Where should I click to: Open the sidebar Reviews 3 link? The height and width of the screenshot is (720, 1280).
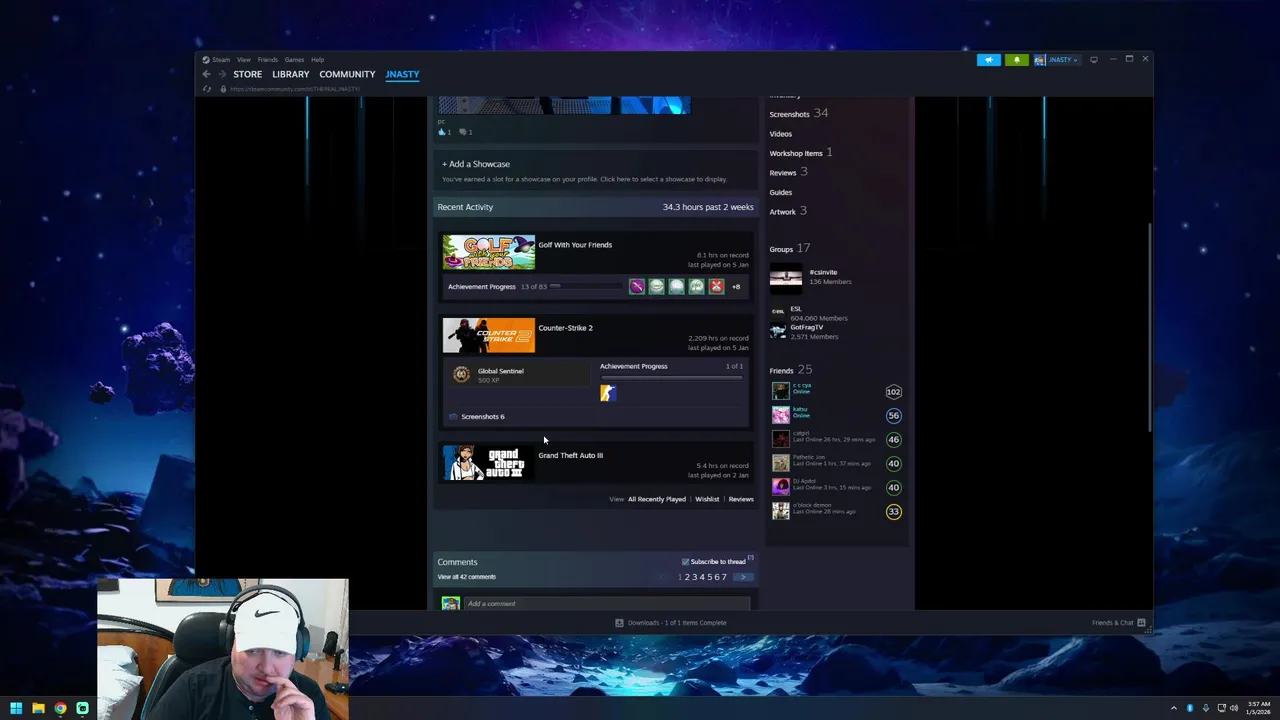(788, 173)
